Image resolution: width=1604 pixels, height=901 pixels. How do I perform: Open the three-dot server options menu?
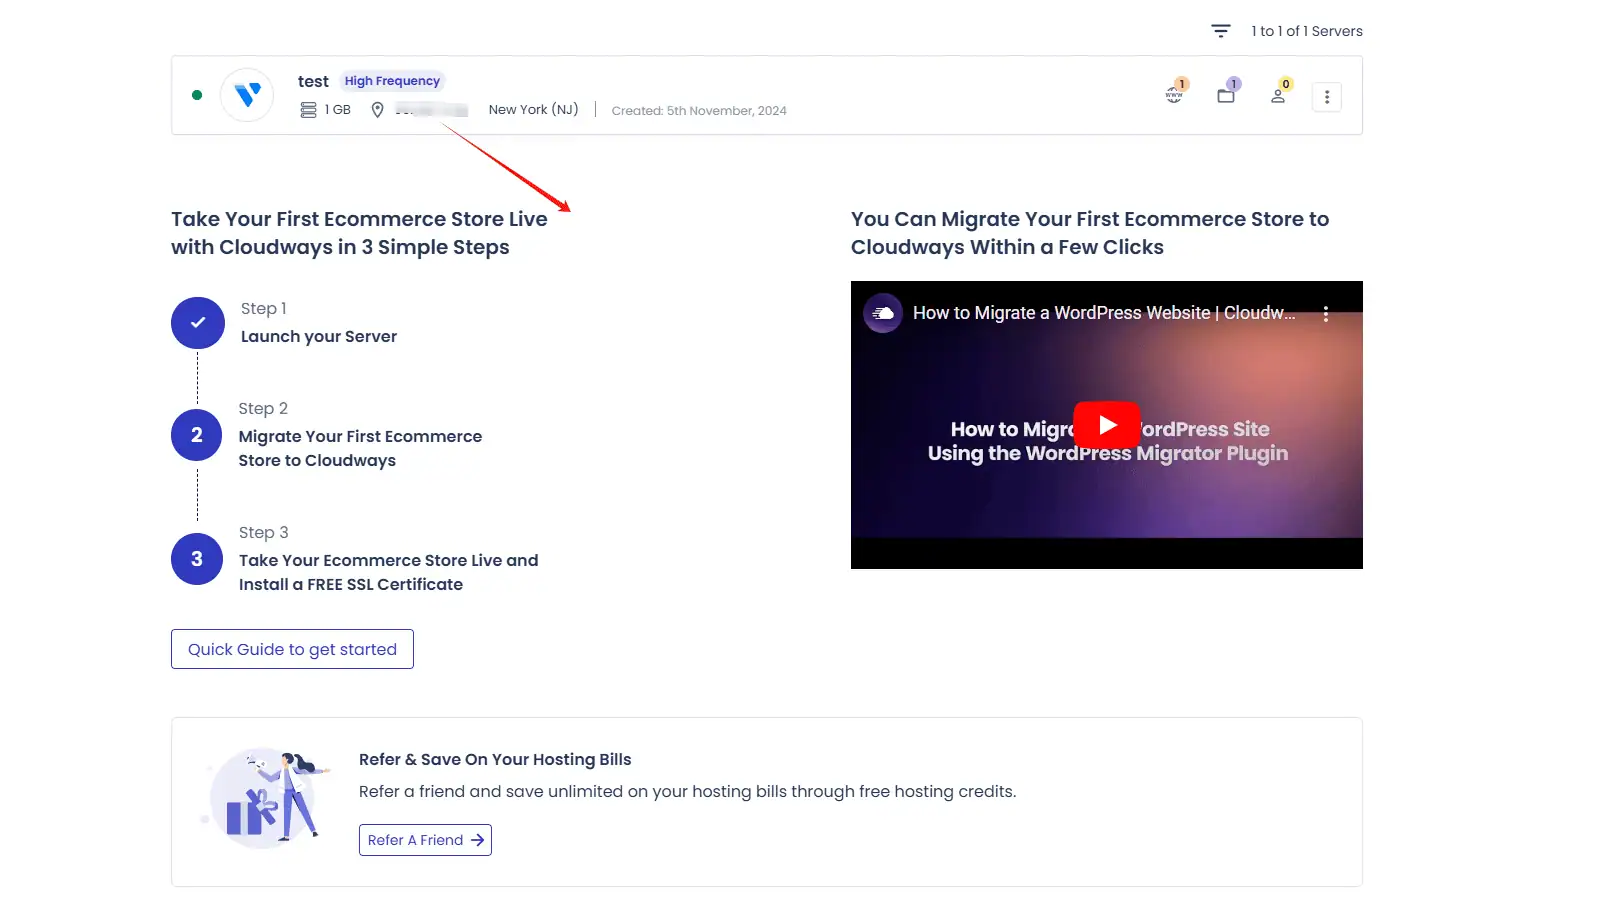coord(1327,97)
